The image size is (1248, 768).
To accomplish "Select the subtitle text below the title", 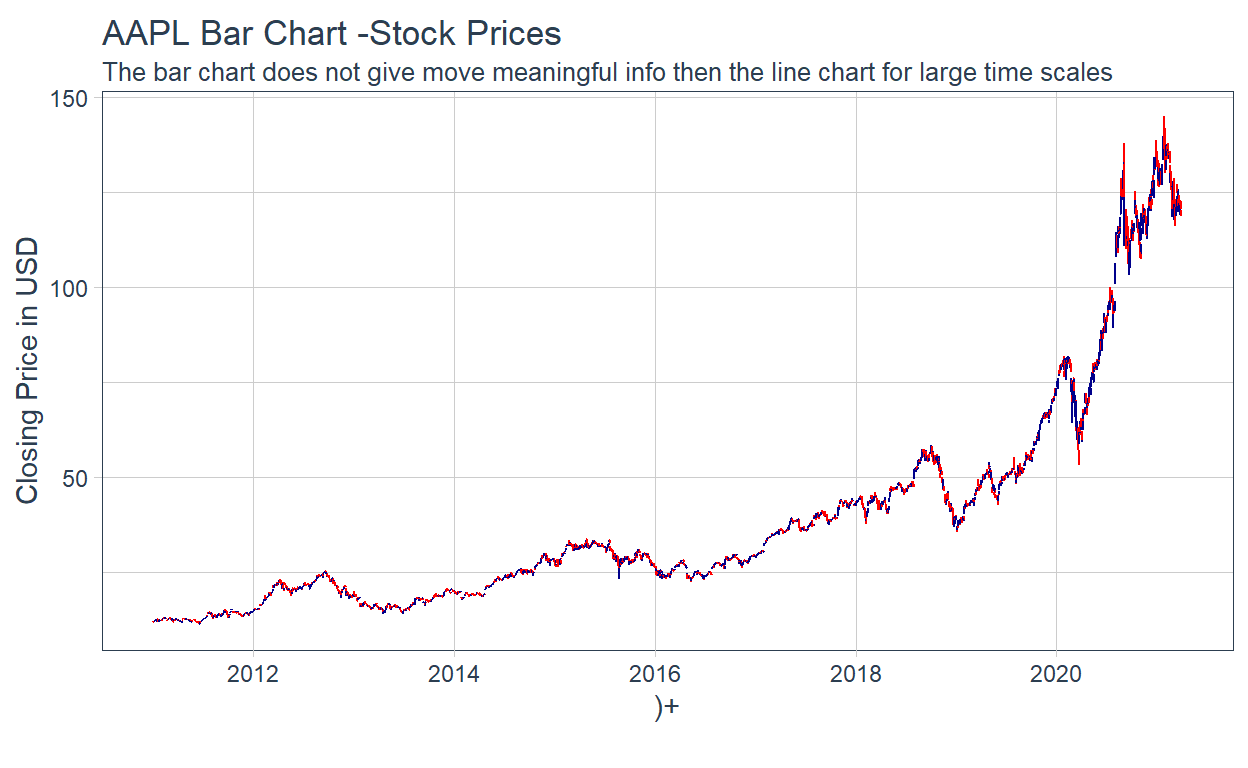I will (608, 72).
